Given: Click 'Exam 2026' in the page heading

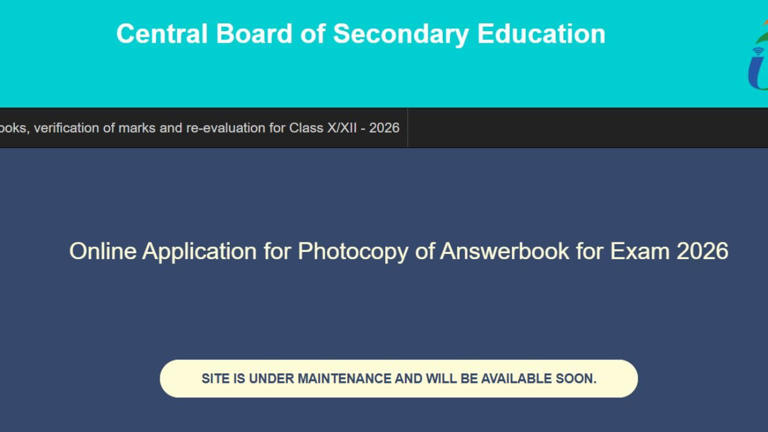Looking at the screenshot, I should pyautogui.click(x=669, y=251).
